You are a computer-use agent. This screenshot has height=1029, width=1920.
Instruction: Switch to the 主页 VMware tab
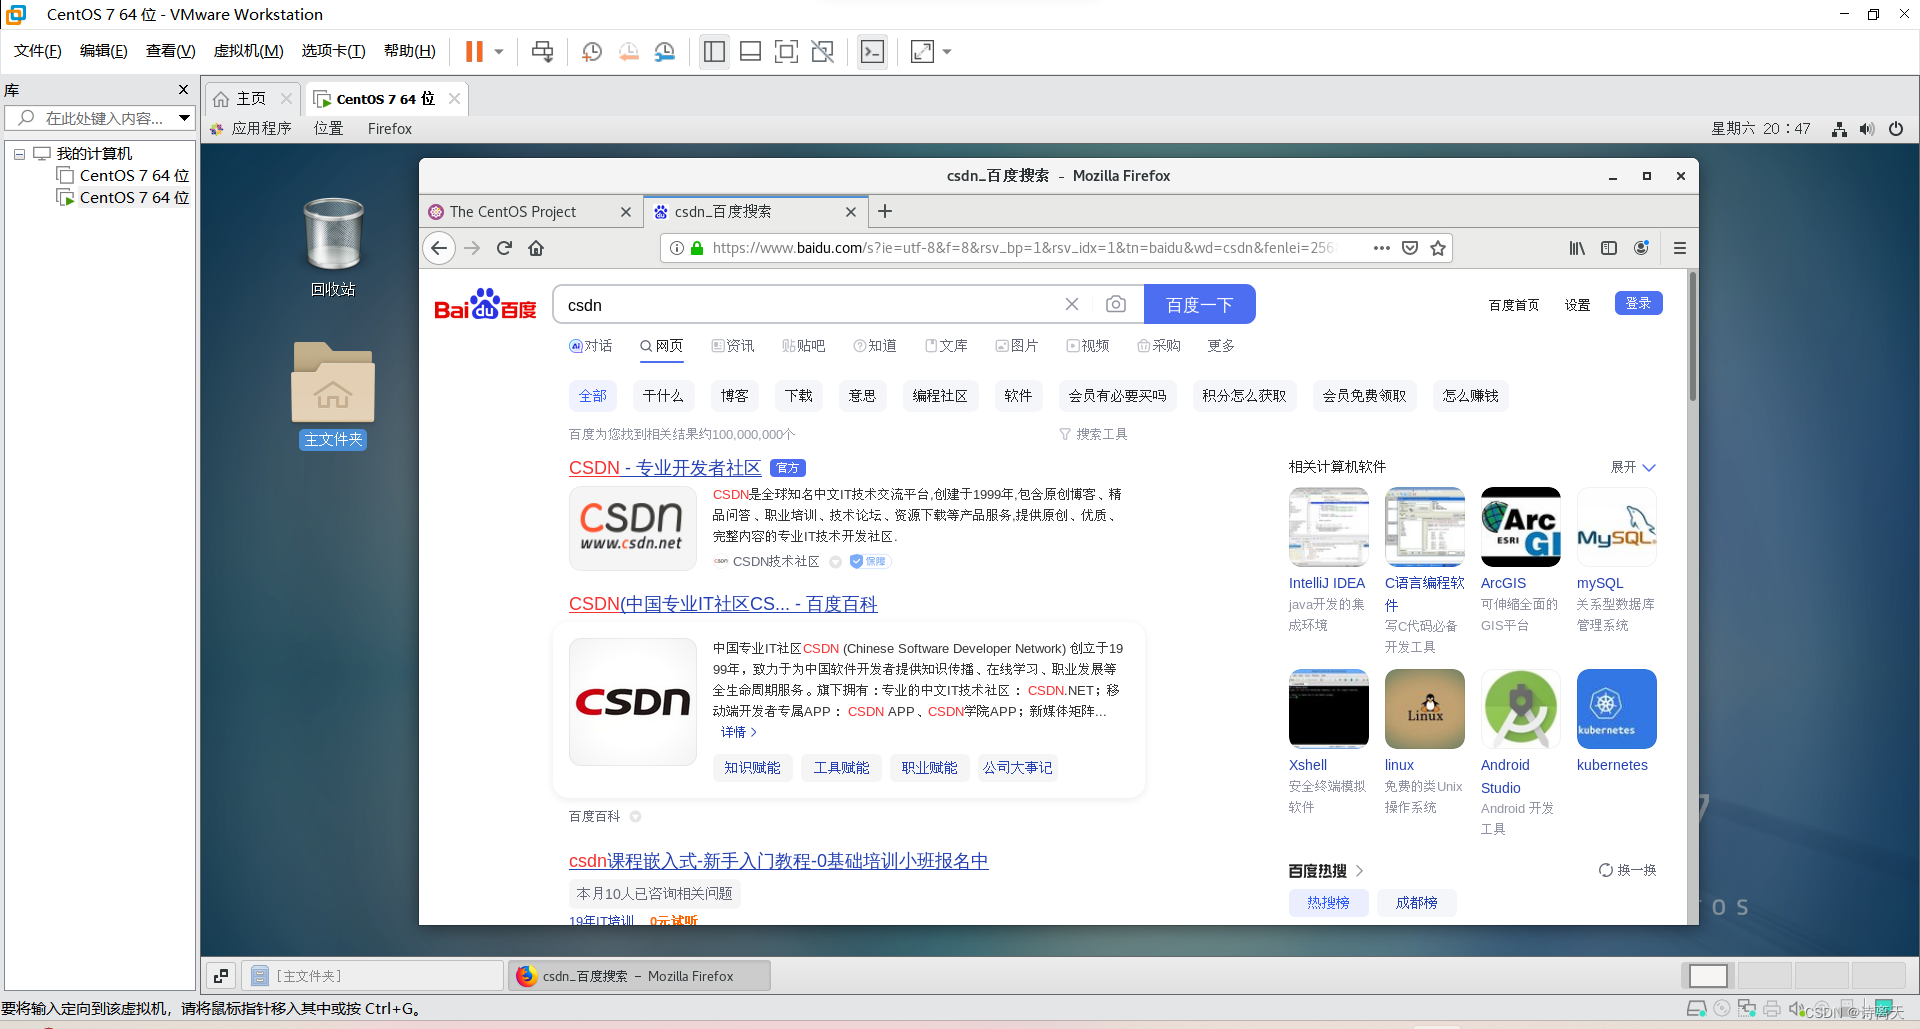(x=251, y=99)
